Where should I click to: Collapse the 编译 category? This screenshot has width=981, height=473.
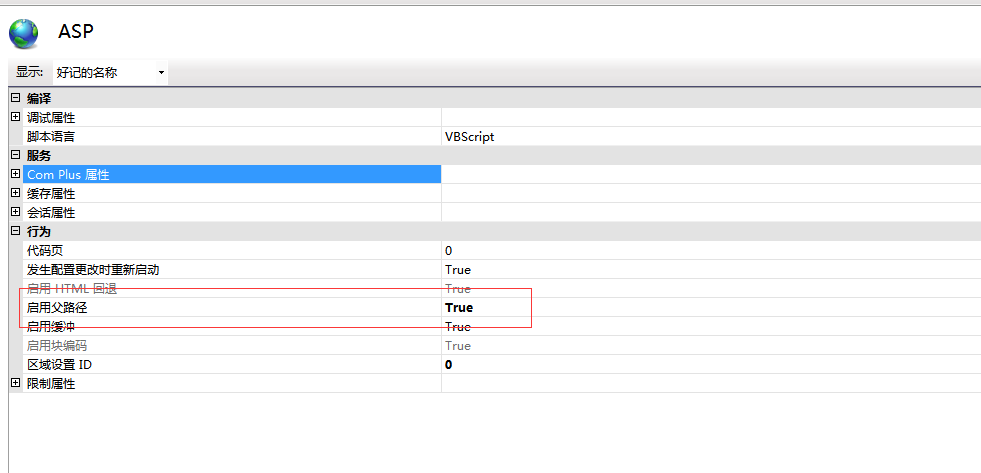[16, 98]
